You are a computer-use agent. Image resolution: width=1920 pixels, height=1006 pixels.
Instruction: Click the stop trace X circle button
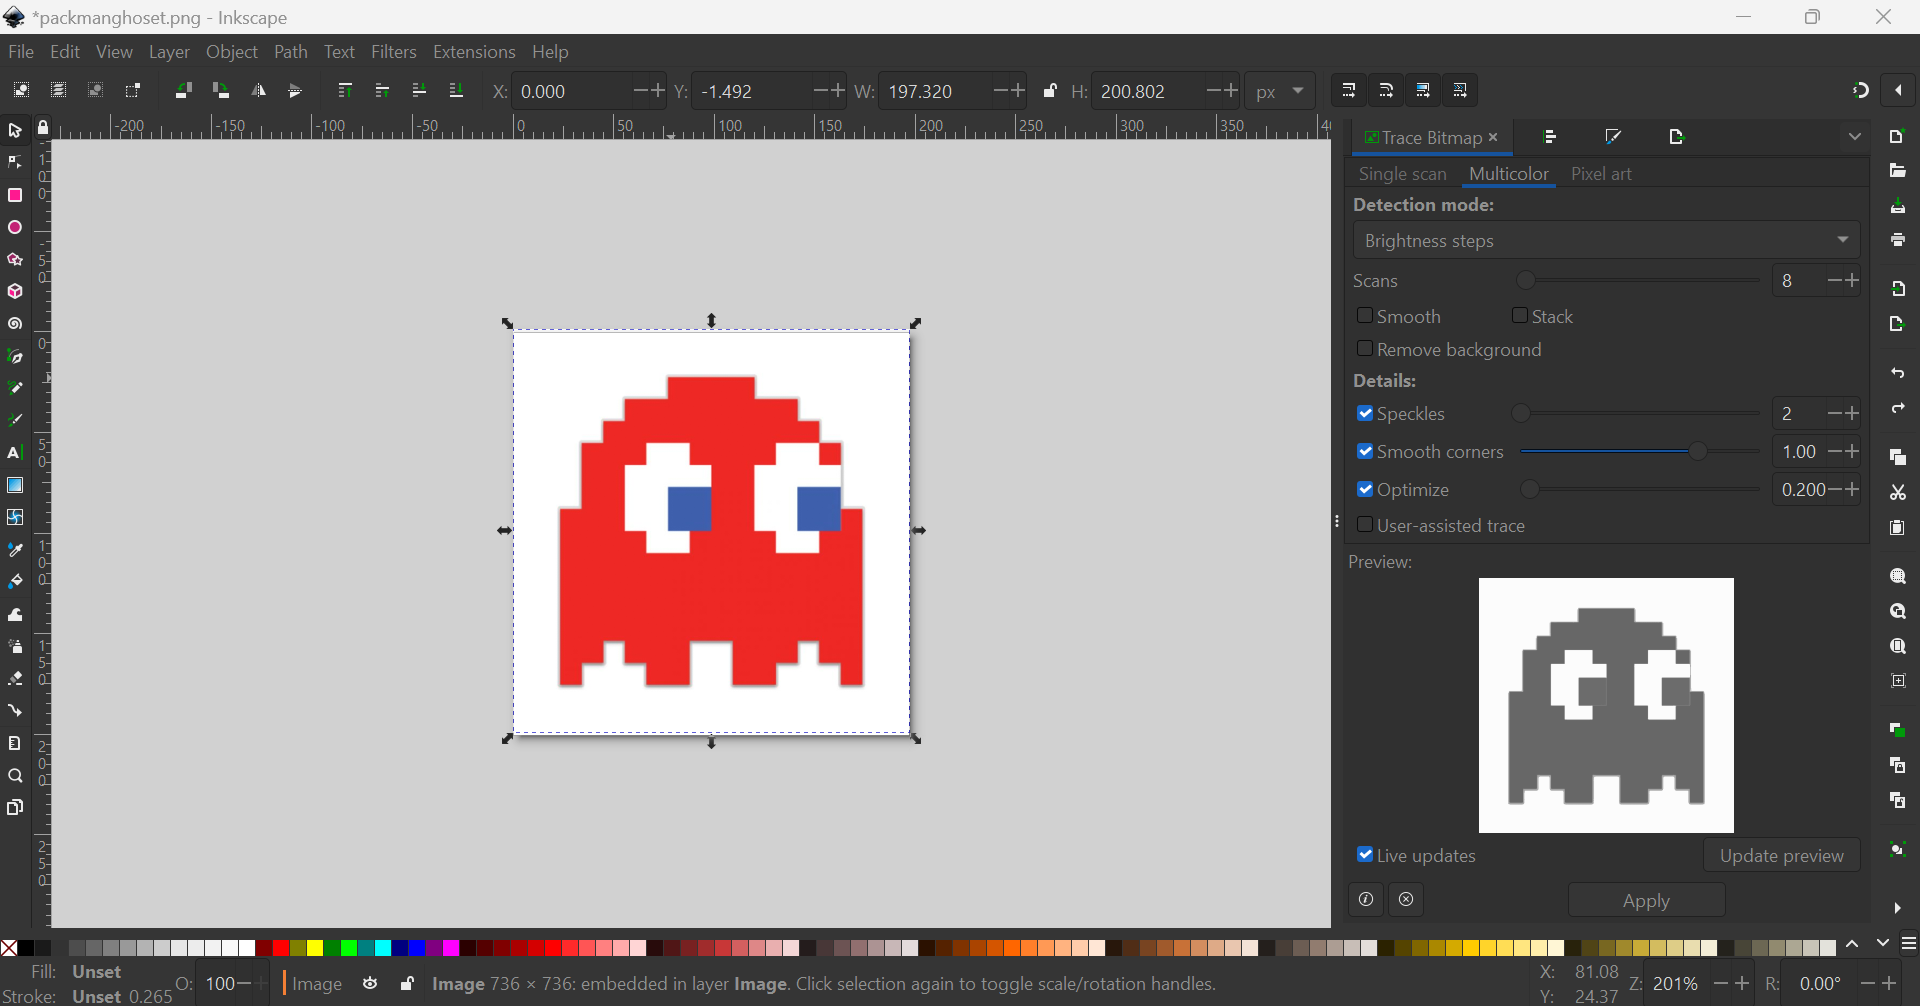(1406, 900)
